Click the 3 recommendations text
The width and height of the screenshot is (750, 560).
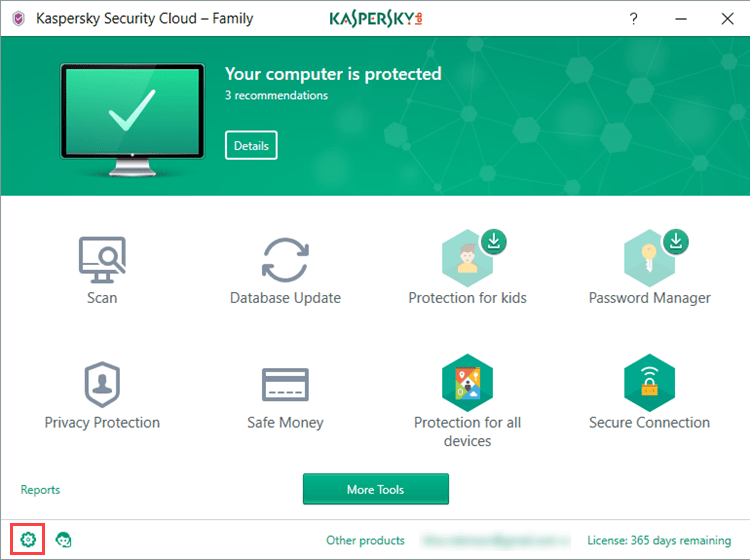point(276,96)
